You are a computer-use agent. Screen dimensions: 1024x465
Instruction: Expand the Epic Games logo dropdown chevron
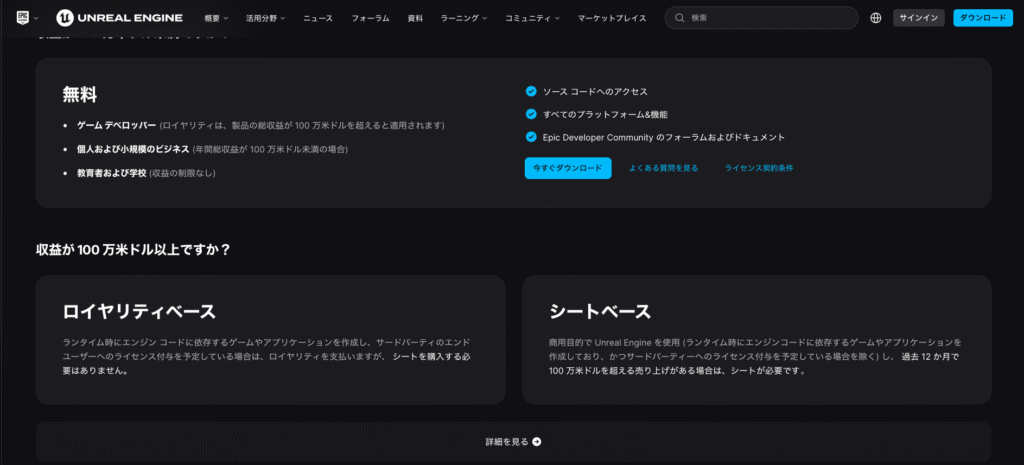[x=35, y=18]
